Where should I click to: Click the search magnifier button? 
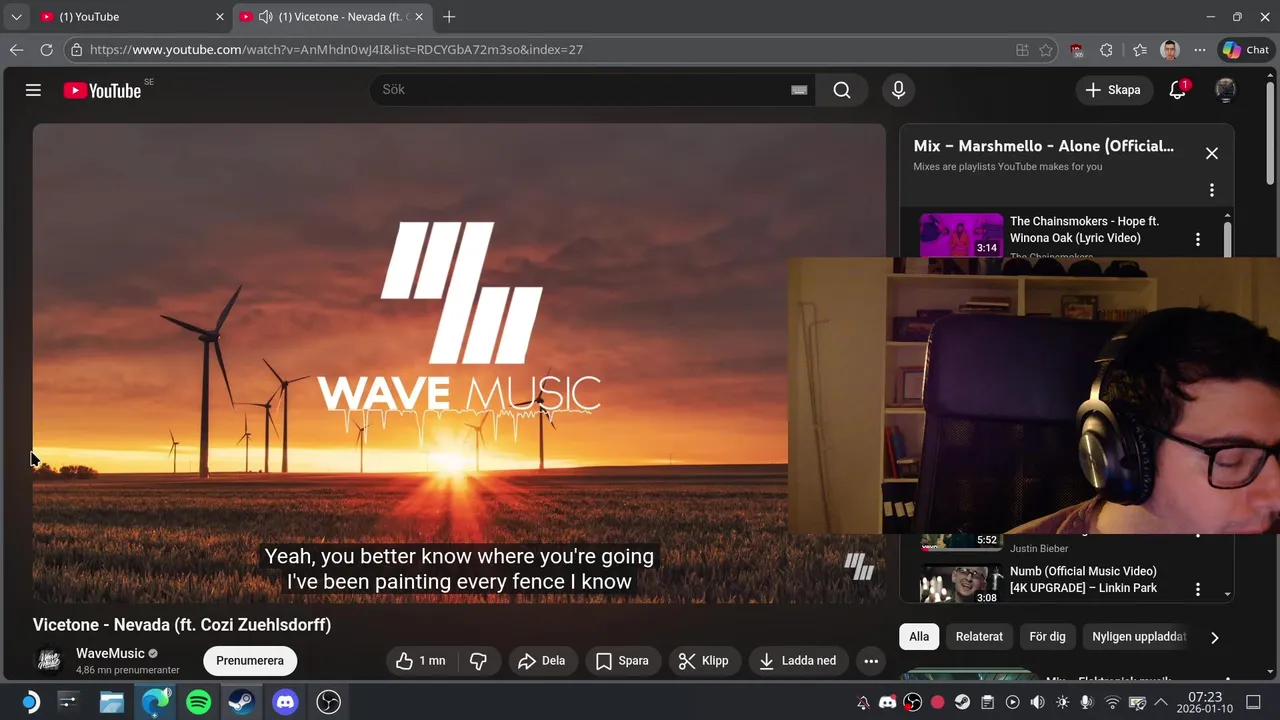(842, 90)
